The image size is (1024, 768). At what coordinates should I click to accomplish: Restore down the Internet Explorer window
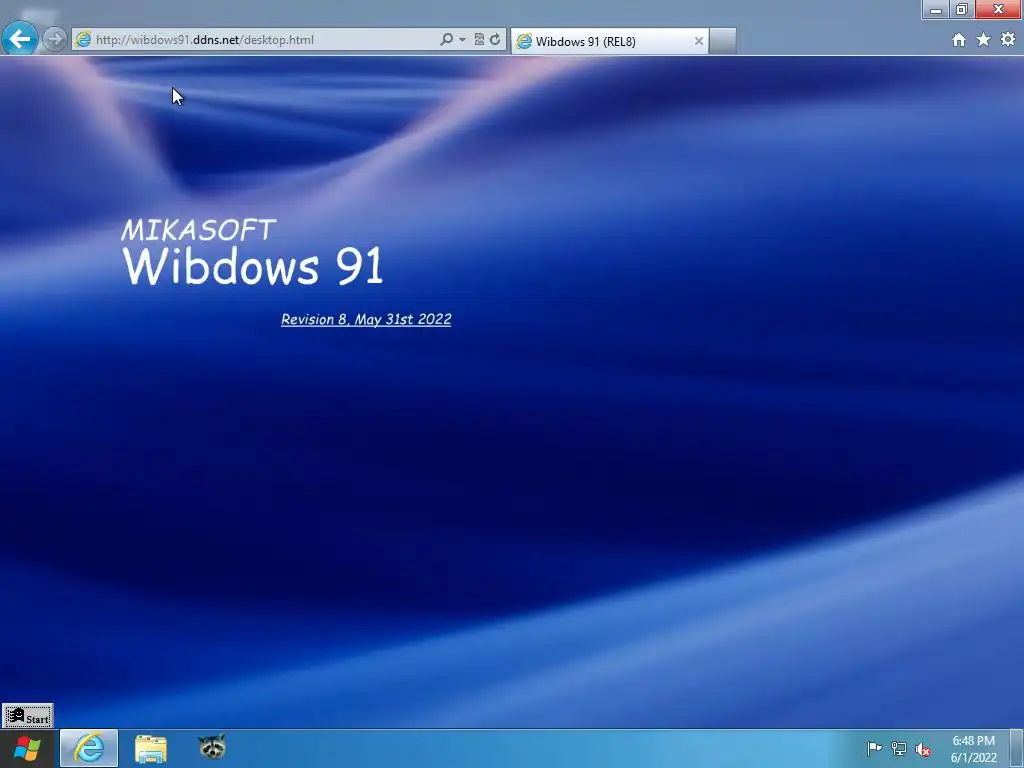pos(962,9)
